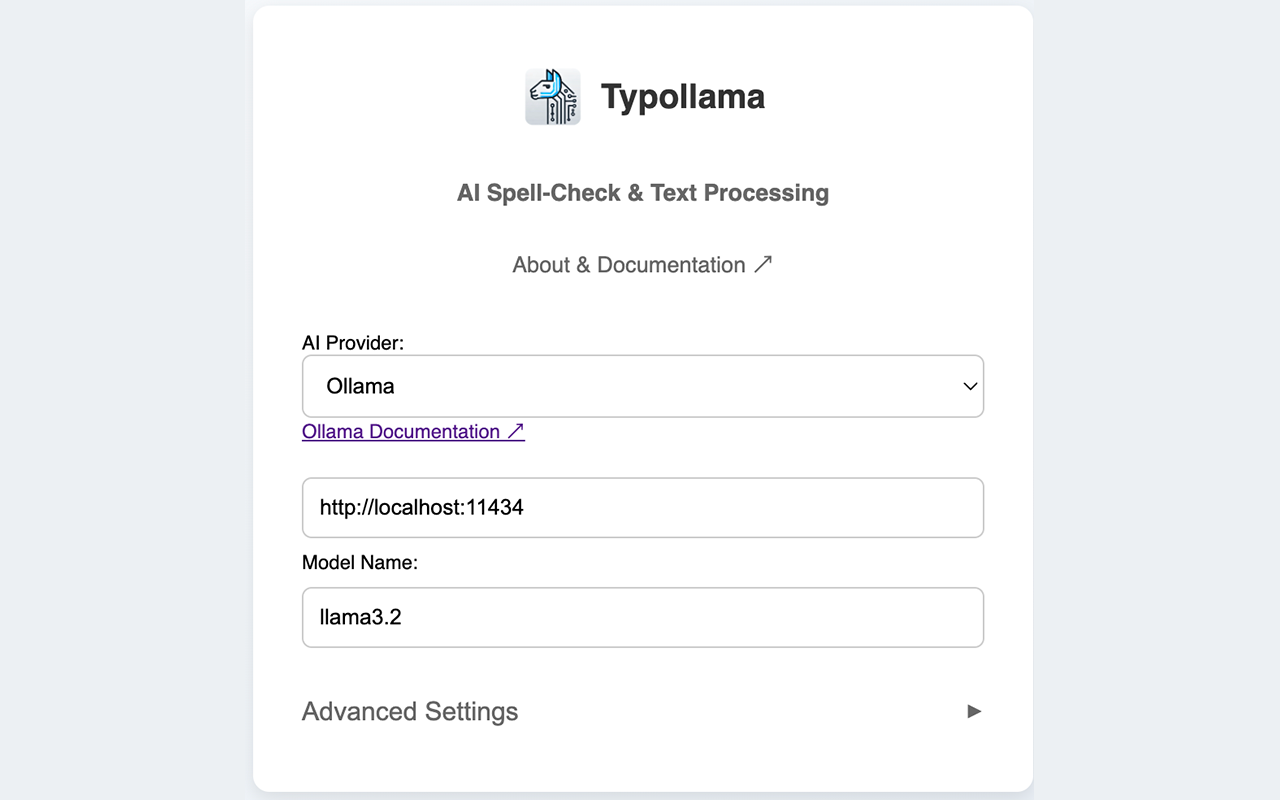Click the Typollama title heading
This screenshot has width=1280, height=800.
tap(682, 95)
